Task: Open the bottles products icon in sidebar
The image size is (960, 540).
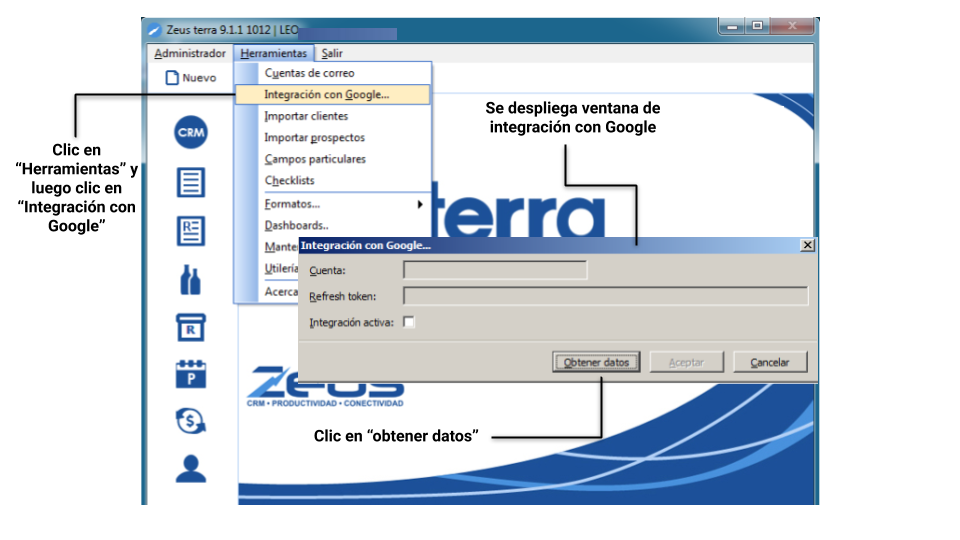Action: 190,280
